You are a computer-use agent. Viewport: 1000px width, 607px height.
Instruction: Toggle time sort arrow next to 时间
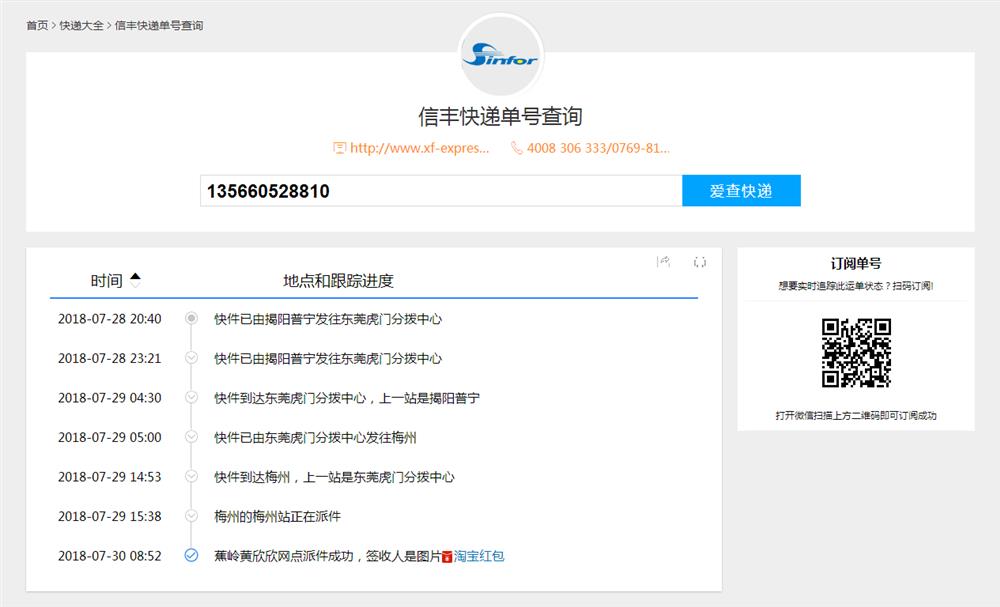(x=135, y=280)
